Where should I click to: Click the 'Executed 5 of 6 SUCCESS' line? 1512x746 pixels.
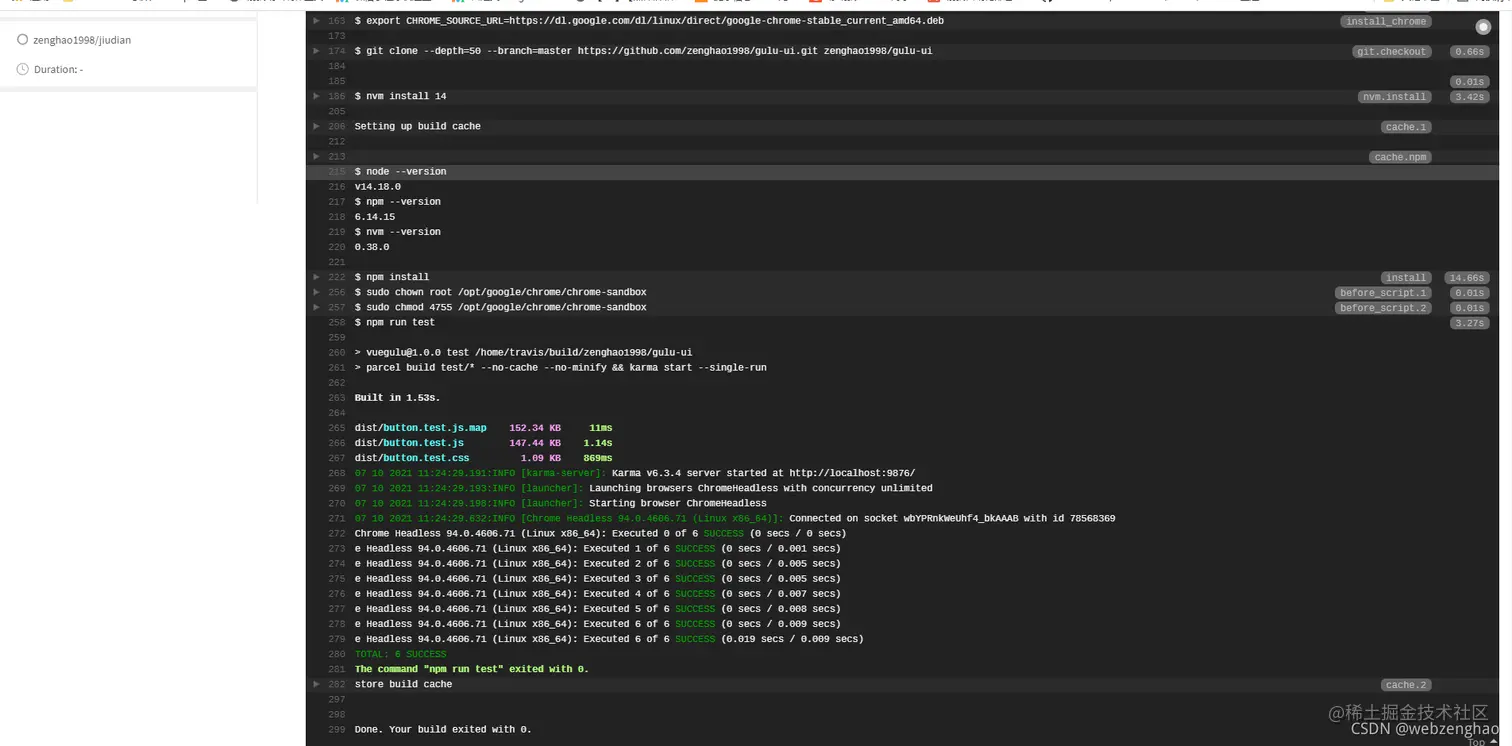pos(597,608)
